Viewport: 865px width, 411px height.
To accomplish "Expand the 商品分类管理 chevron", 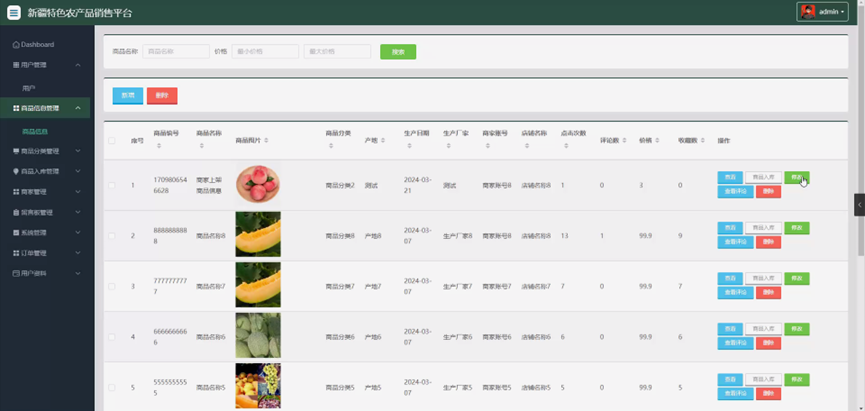I will coord(78,151).
